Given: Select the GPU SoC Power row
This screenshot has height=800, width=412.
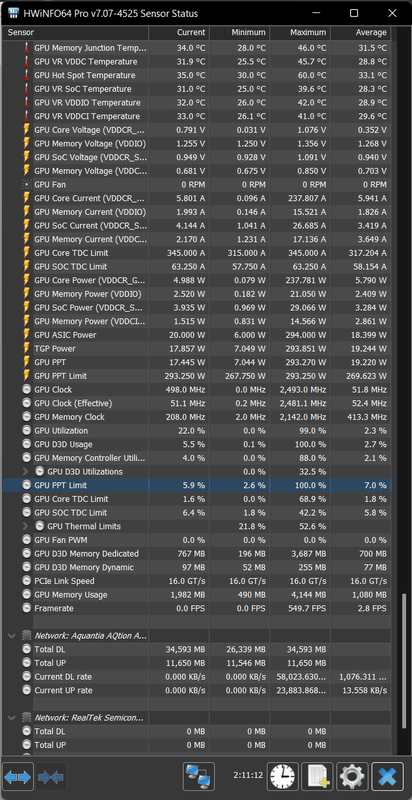Looking at the screenshot, I should pos(197,308).
